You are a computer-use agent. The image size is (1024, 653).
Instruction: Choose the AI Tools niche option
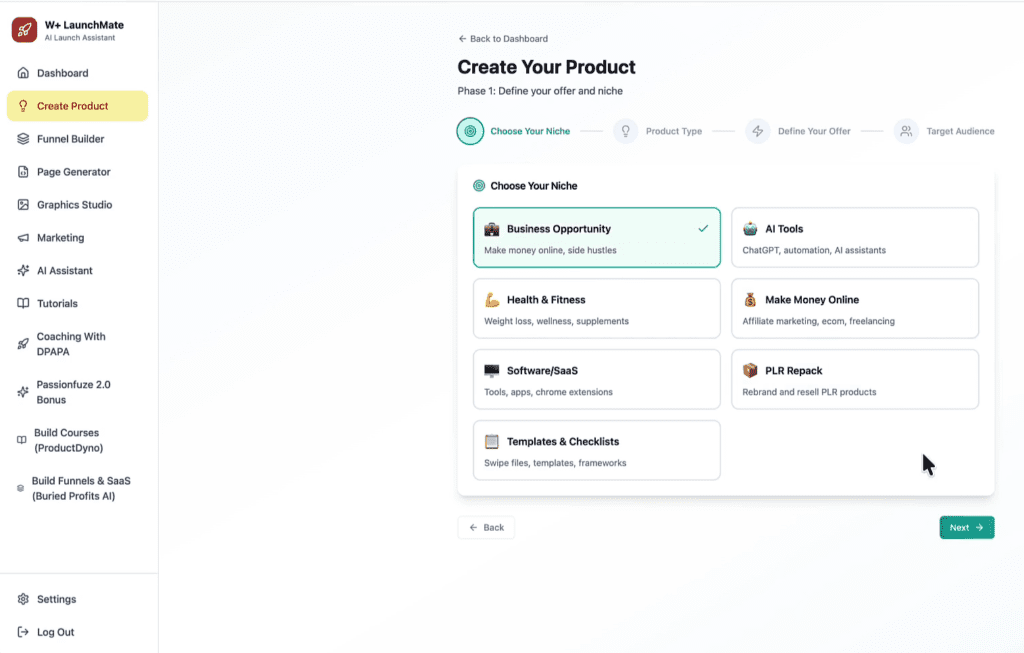pos(854,238)
